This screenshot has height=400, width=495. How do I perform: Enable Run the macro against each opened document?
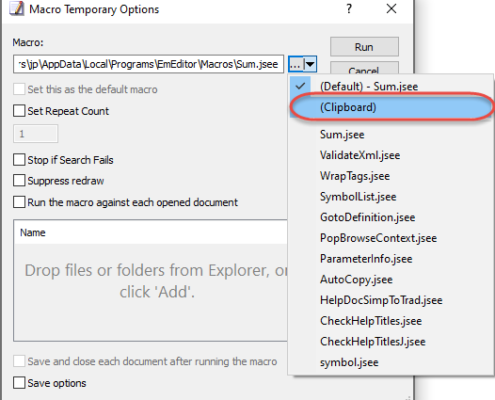(19, 202)
